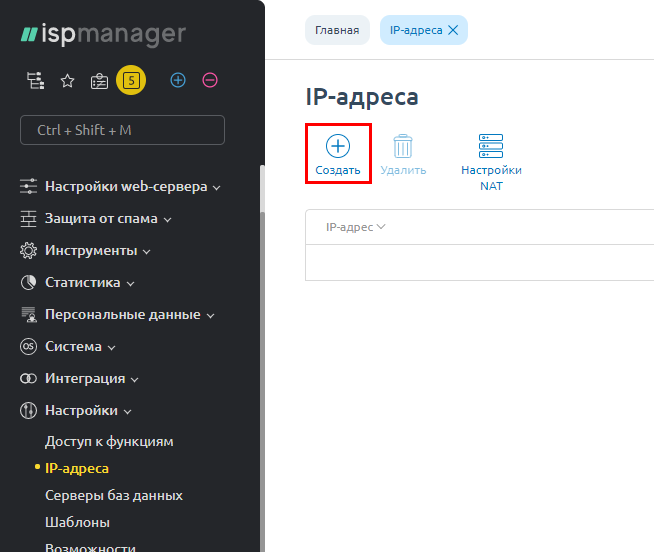Click the Настройки section icon
This screenshot has height=552, width=654.
(28, 411)
